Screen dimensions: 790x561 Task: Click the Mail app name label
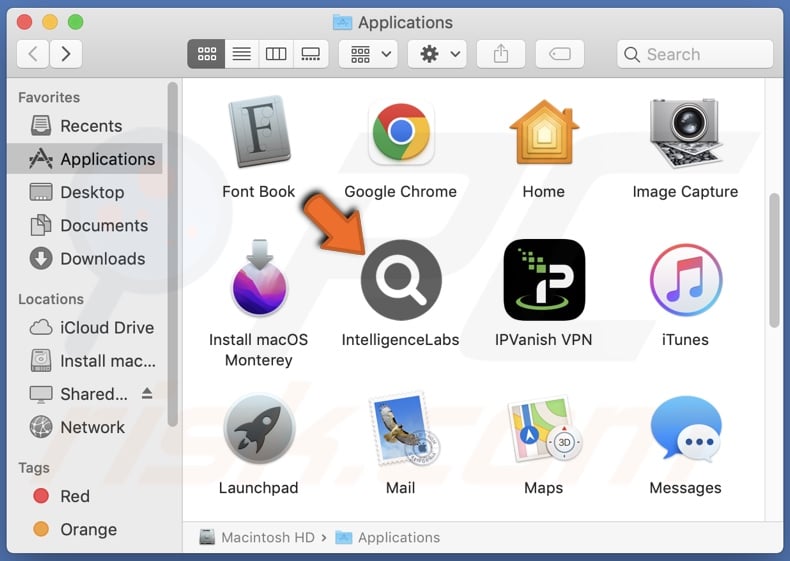pyautogui.click(x=401, y=488)
